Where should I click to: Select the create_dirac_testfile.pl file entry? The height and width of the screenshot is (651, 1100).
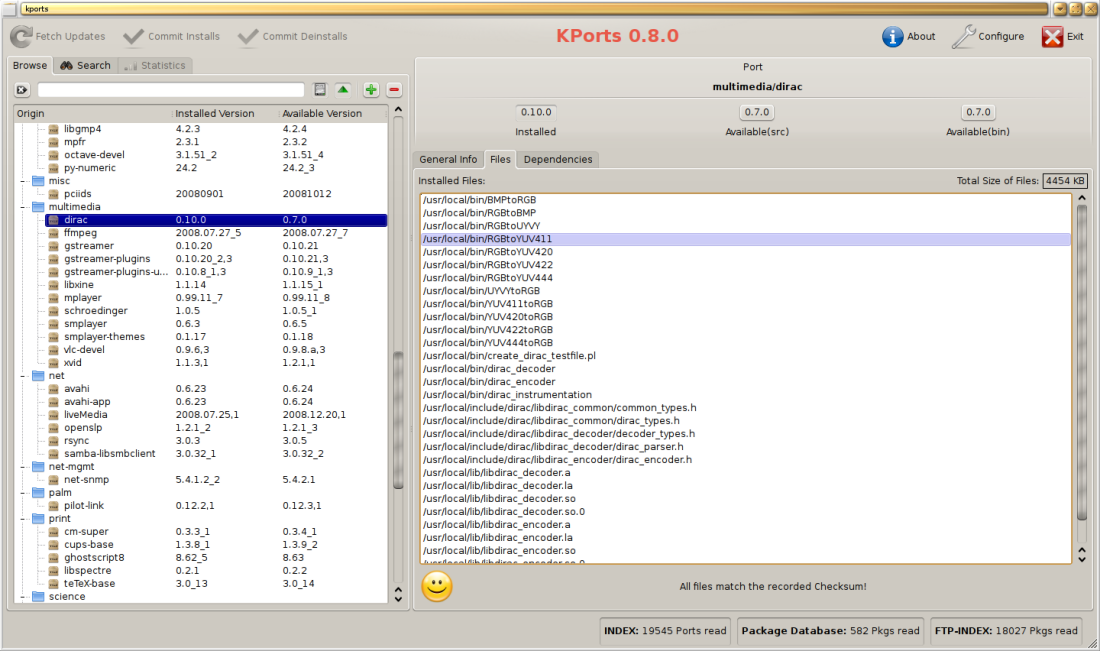746,356
